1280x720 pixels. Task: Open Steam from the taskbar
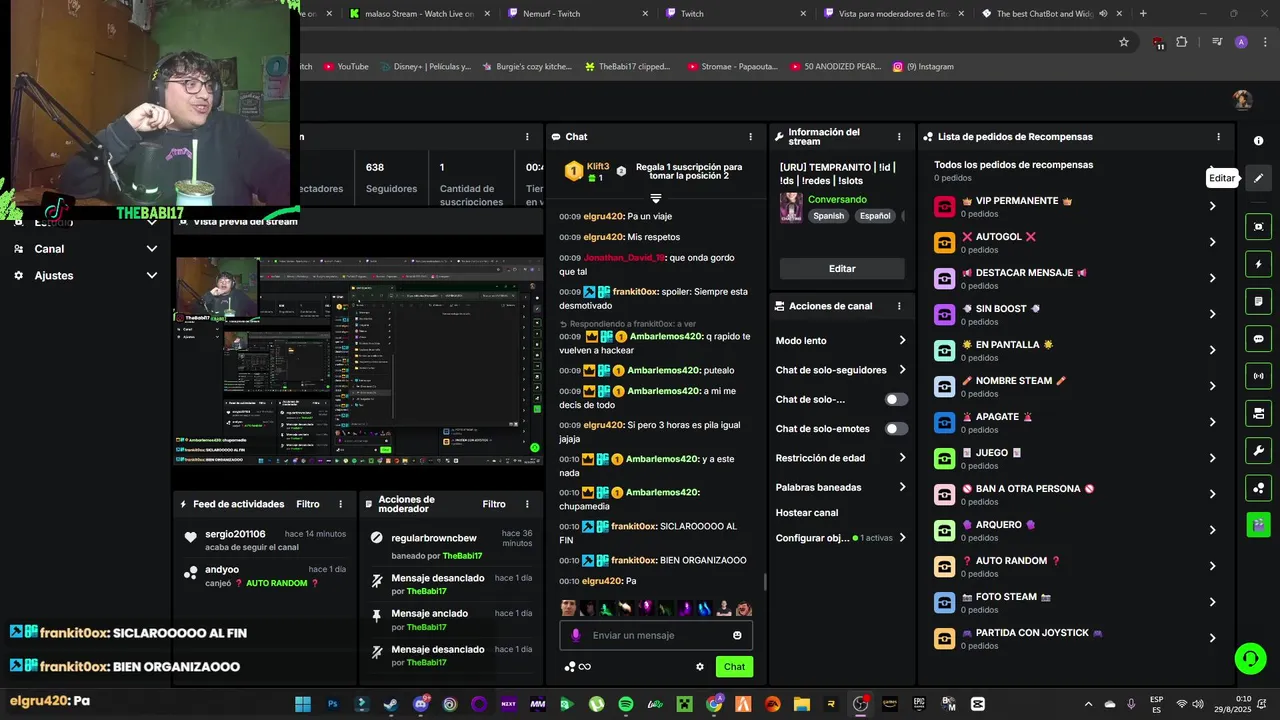391,704
